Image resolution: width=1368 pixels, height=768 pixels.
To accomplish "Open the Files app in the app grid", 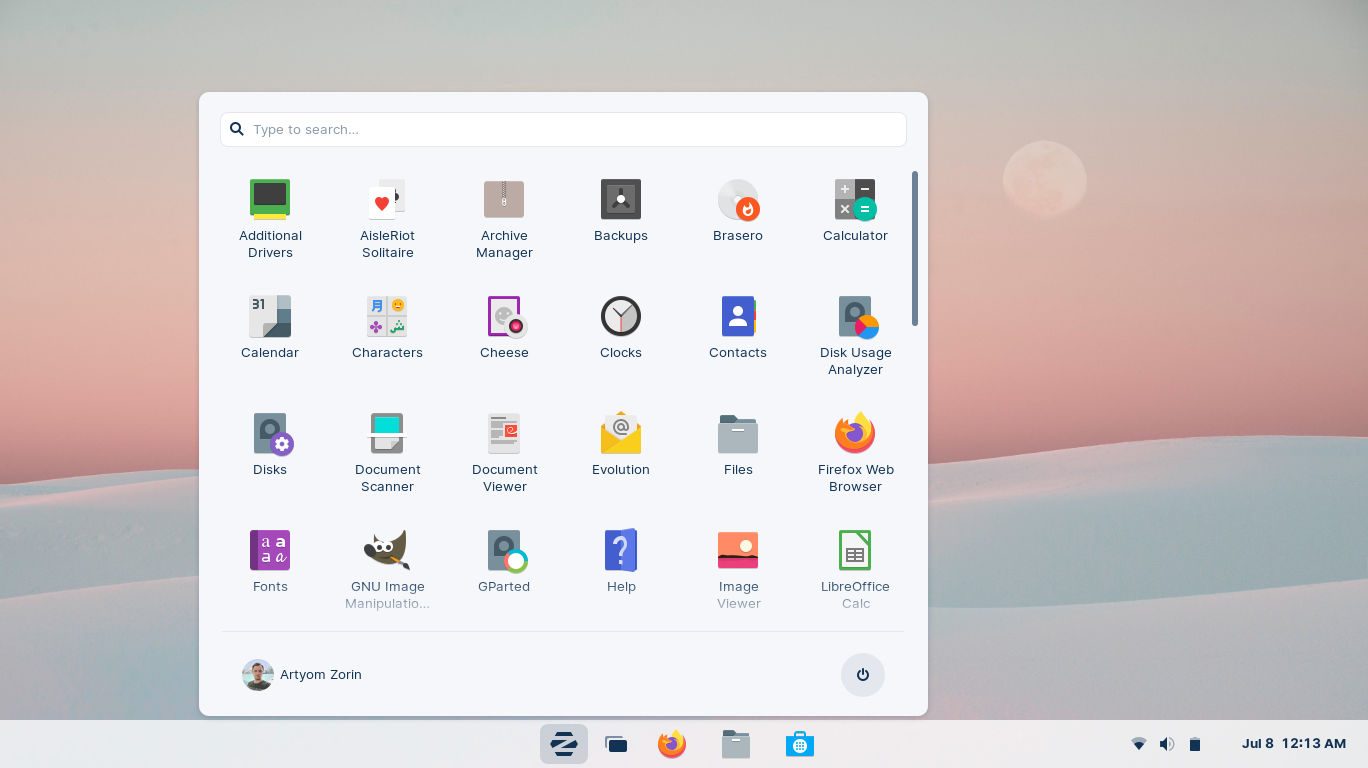I will pos(738,445).
